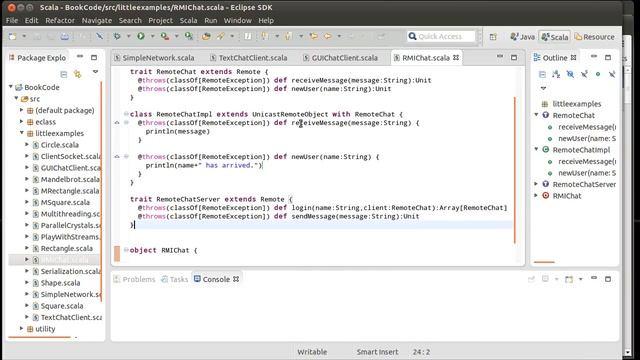Click the Previous Annotation icon
This screenshot has width=640, height=360.
click(289, 37)
